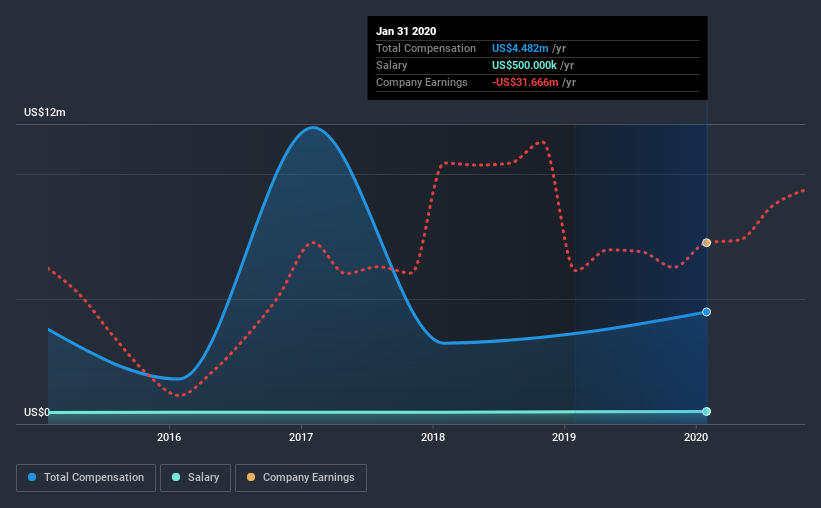Screen dimensions: 821x508
Task: Click the 2017 x-axis label
Action: pyautogui.click(x=301, y=437)
